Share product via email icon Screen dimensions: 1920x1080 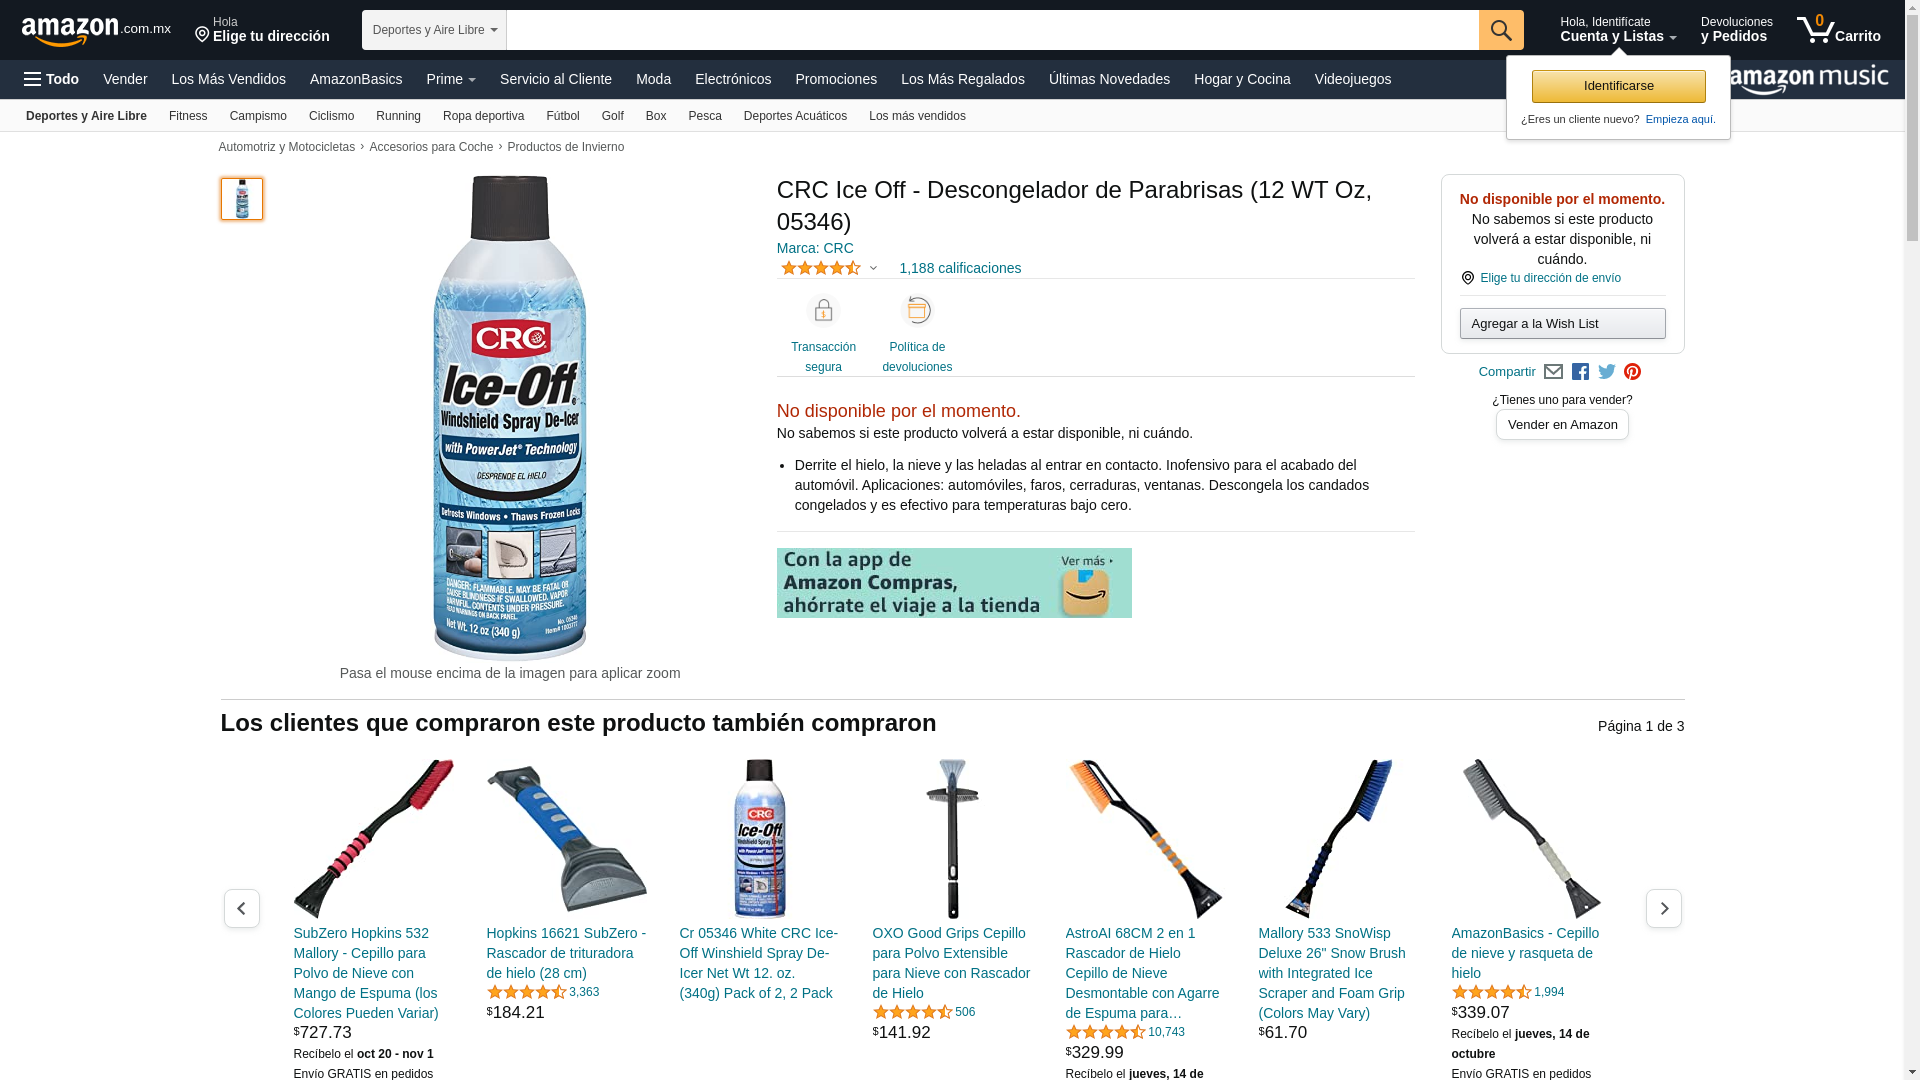point(1553,372)
